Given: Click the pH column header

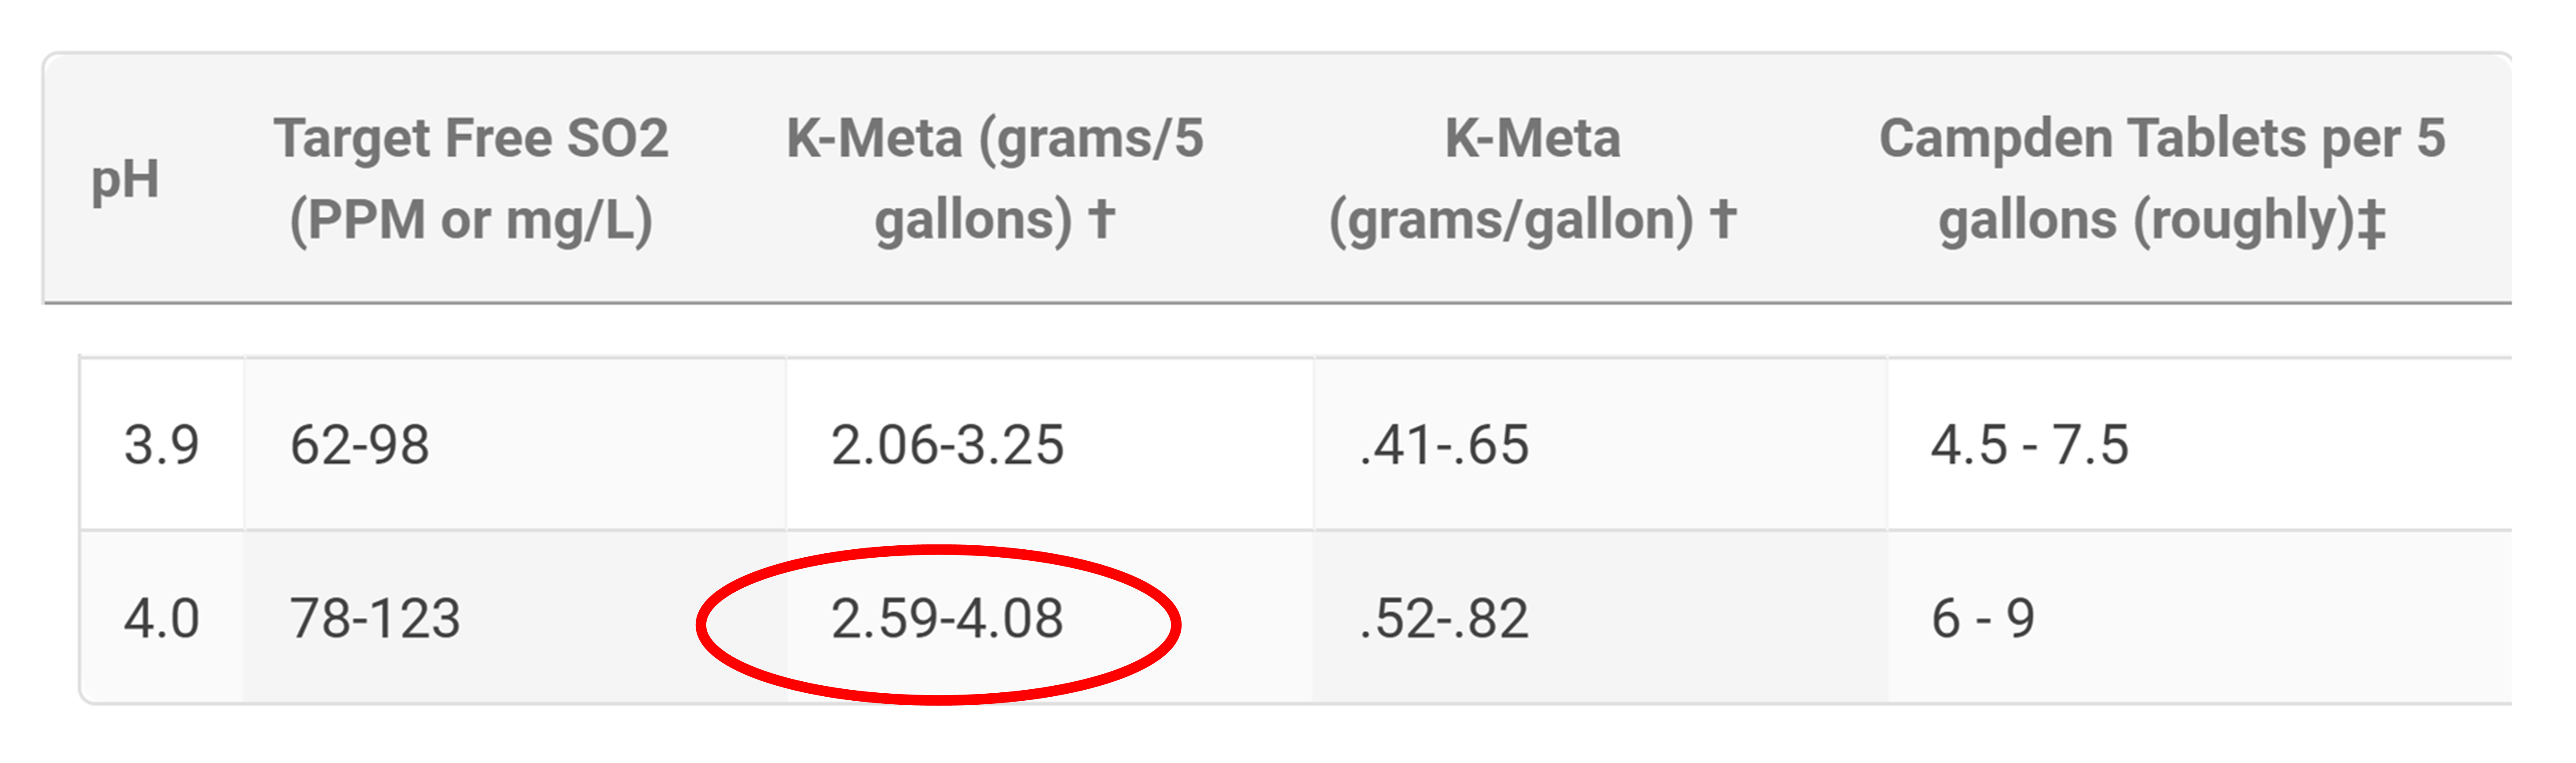Looking at the screenshot, I should (125, 181).
